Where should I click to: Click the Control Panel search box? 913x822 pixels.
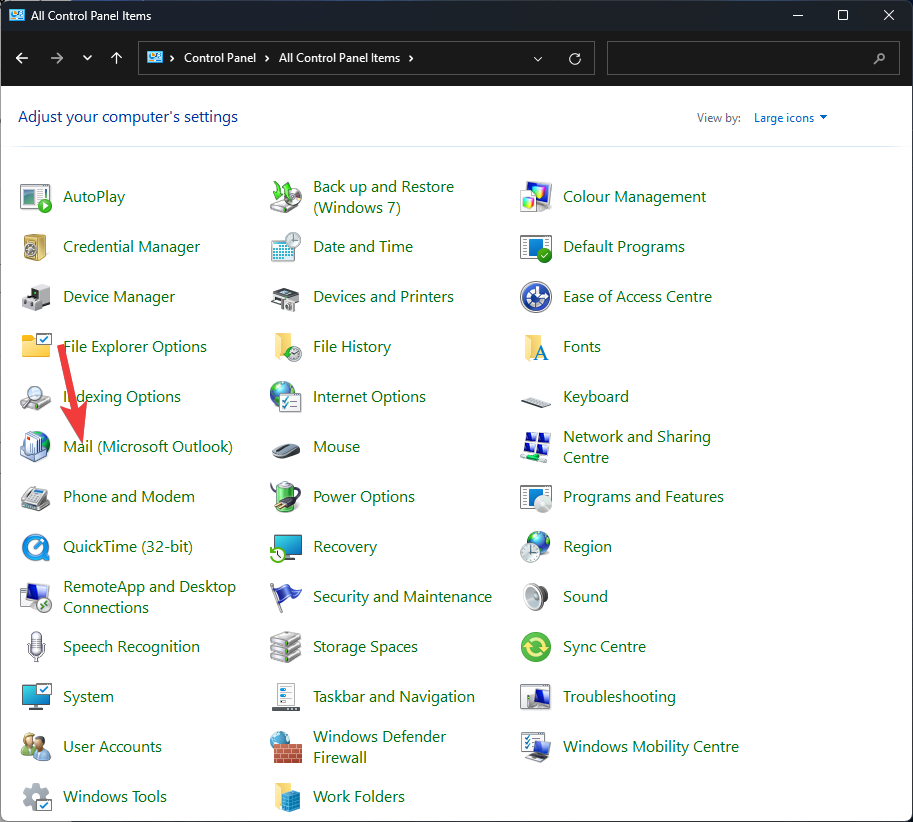[740, 58]
